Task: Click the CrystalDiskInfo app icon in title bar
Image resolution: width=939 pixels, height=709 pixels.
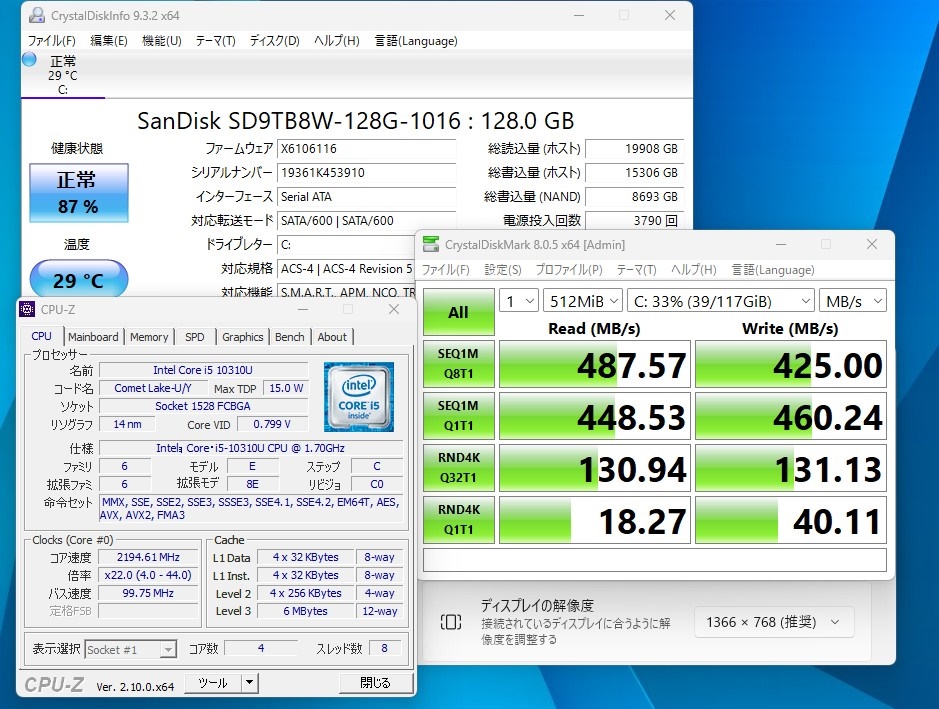Action: tap(37, 16)
